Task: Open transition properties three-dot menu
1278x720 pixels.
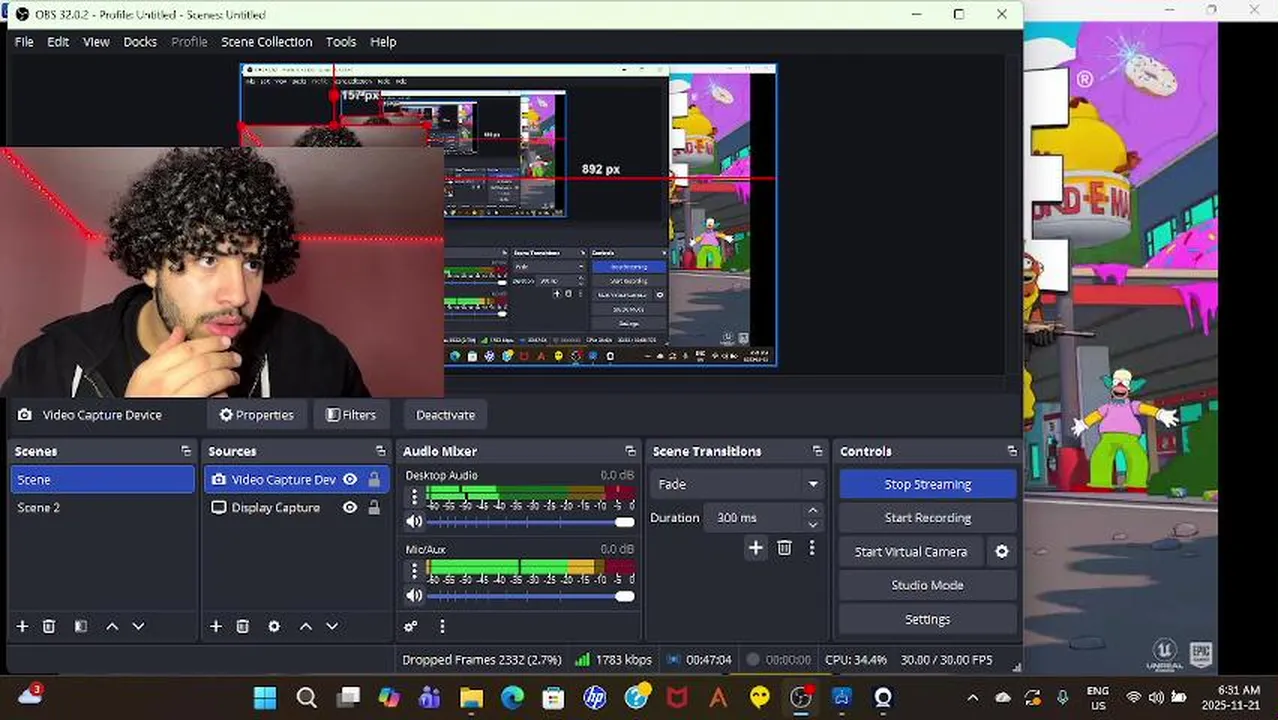Action: (812, 547)
